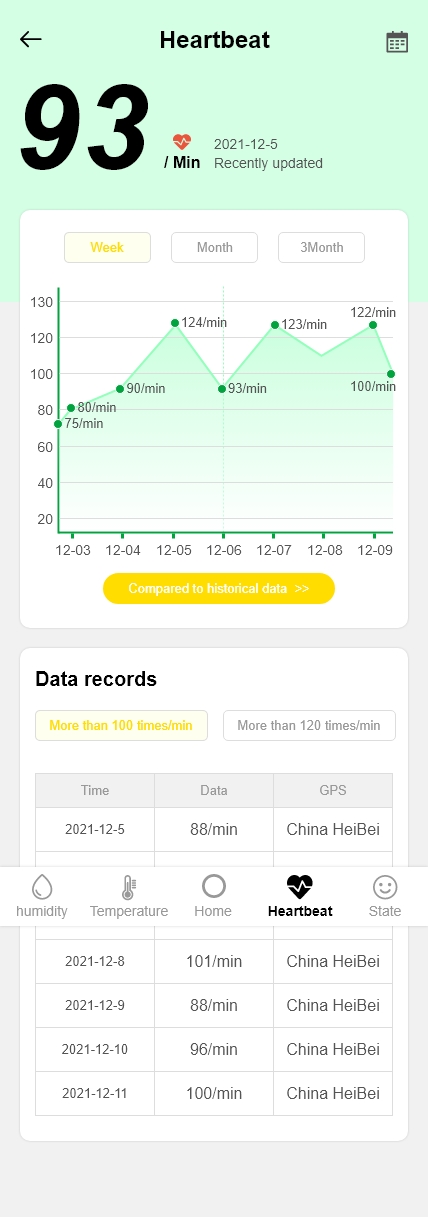Screen dimensions: 428x1217
Task: Open humidity droplet icon in navigation
Action: click(42, 886)
